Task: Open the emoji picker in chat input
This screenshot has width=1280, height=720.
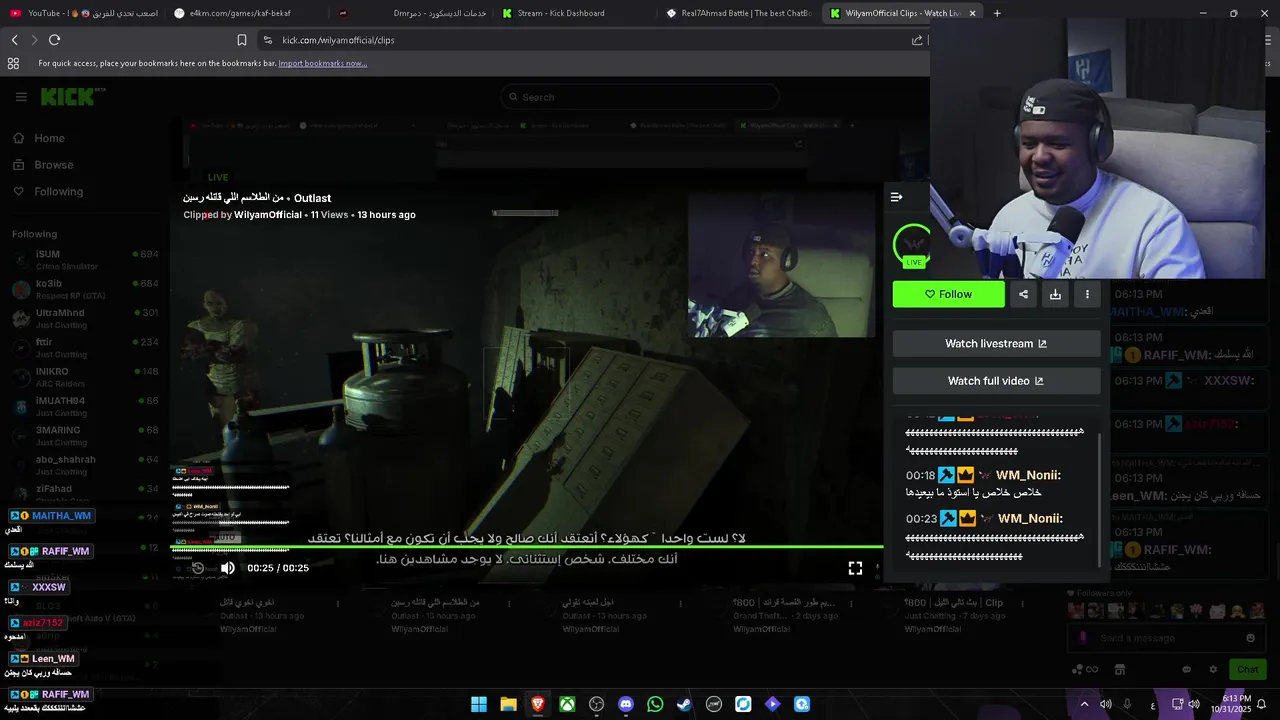Action: tap(1250, 638)
